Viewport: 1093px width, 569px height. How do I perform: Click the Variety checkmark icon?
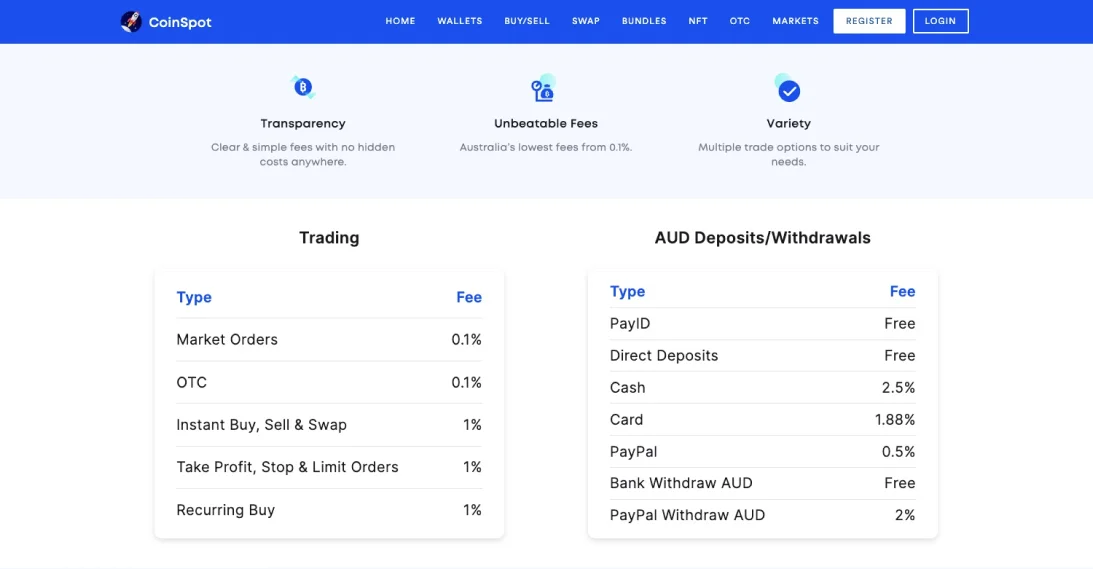(788, 88)
